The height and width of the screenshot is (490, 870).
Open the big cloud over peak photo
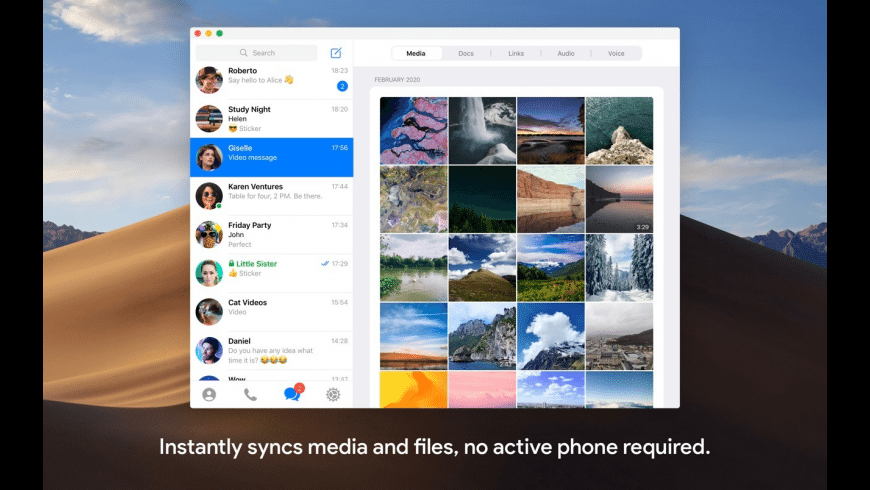551,336
